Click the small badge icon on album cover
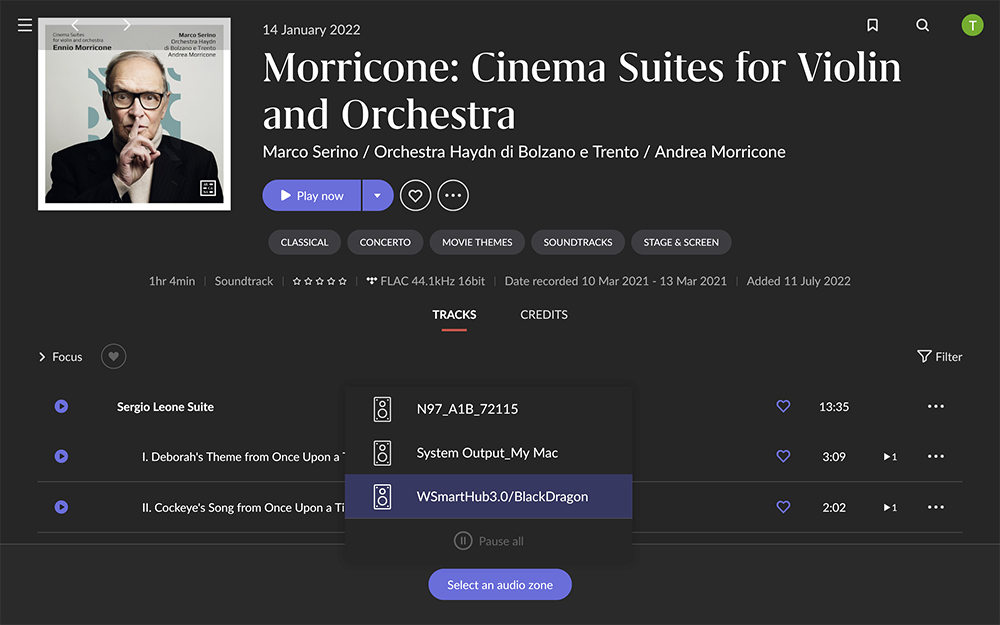 (208, 188)
